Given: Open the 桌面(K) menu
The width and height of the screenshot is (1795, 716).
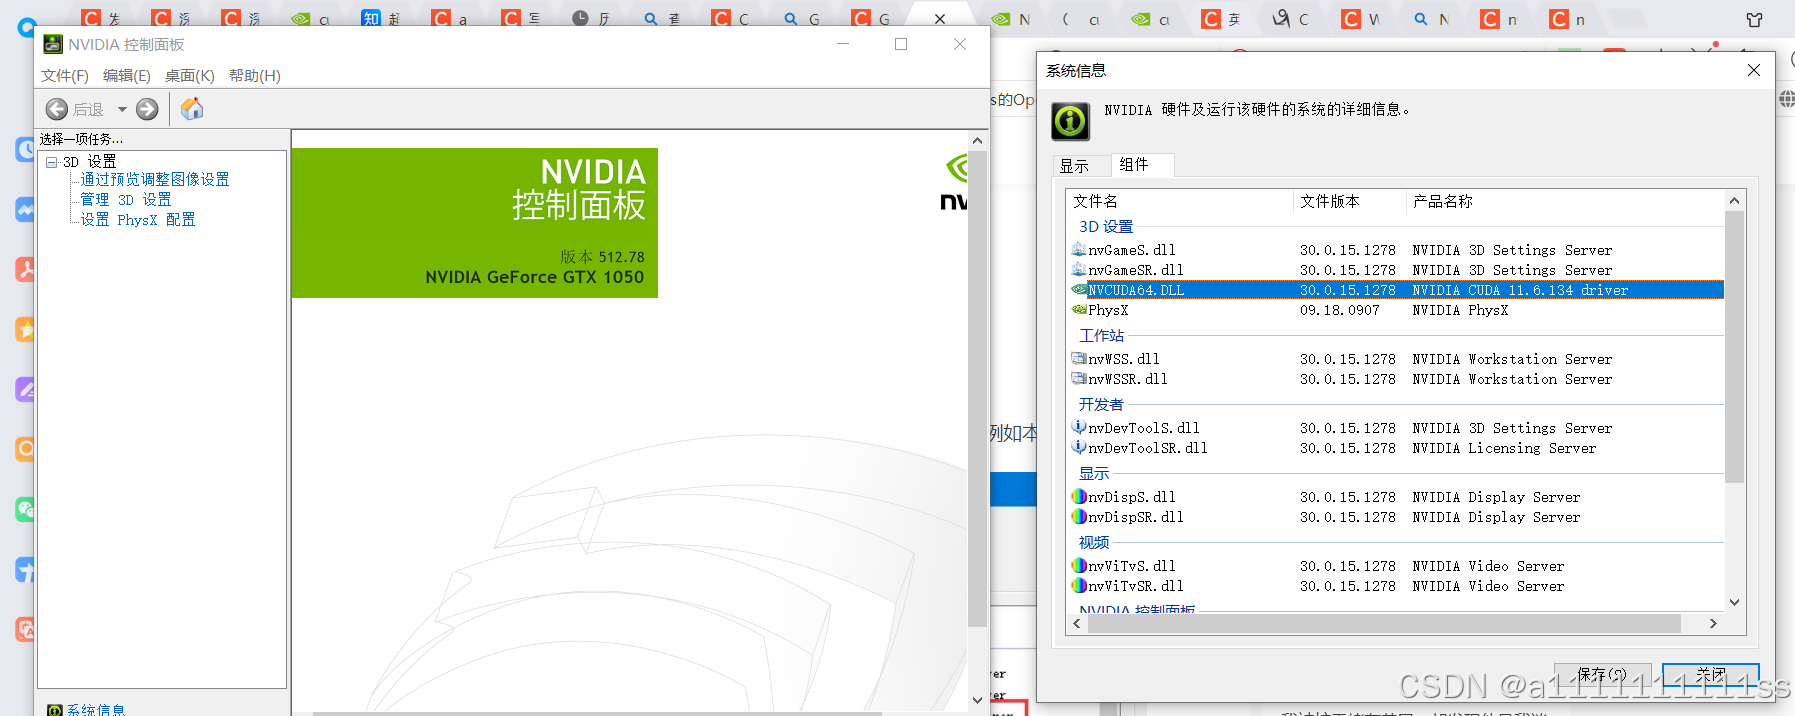Looking at the screenshot, I should 190,76.
